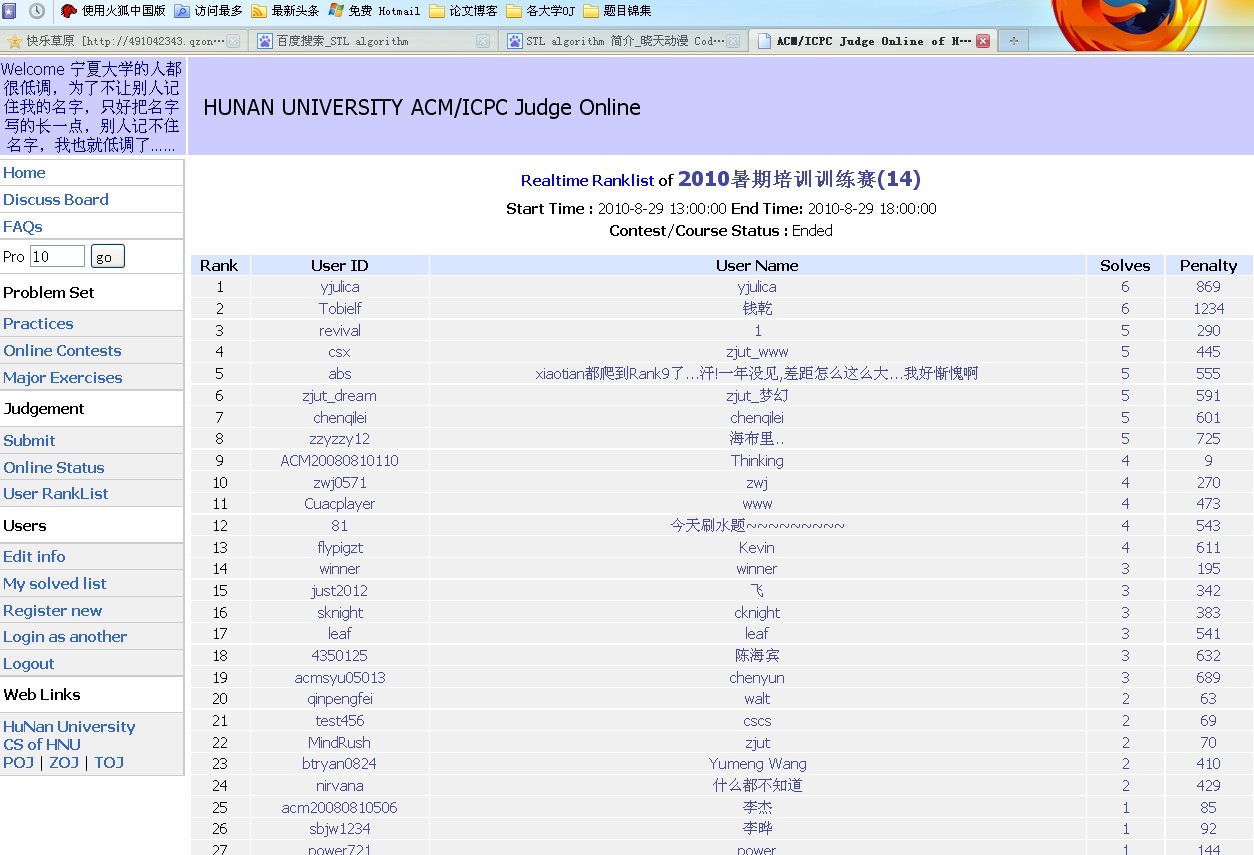Visit the CS of HNU link
This screenshot has width=1254, height=855.
tap(42, 745)
